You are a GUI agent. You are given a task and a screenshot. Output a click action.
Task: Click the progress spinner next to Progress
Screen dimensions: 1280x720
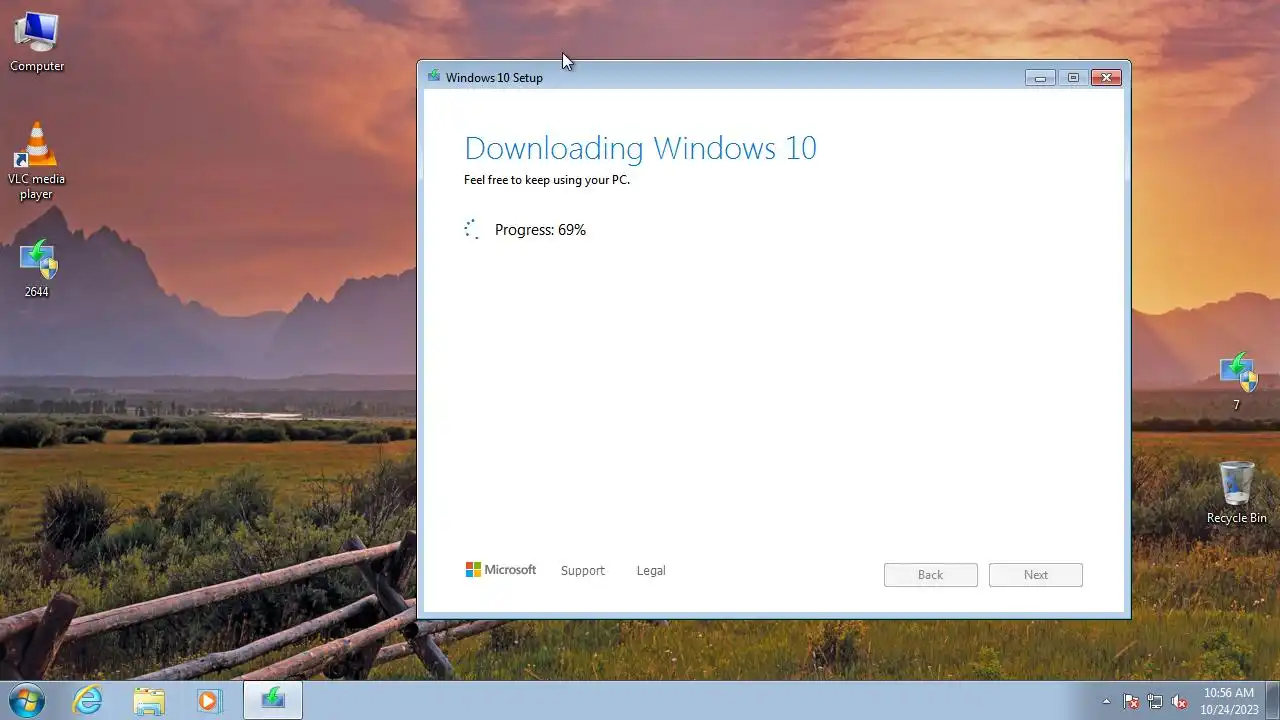pyautogui.click(x=472, y=230)
